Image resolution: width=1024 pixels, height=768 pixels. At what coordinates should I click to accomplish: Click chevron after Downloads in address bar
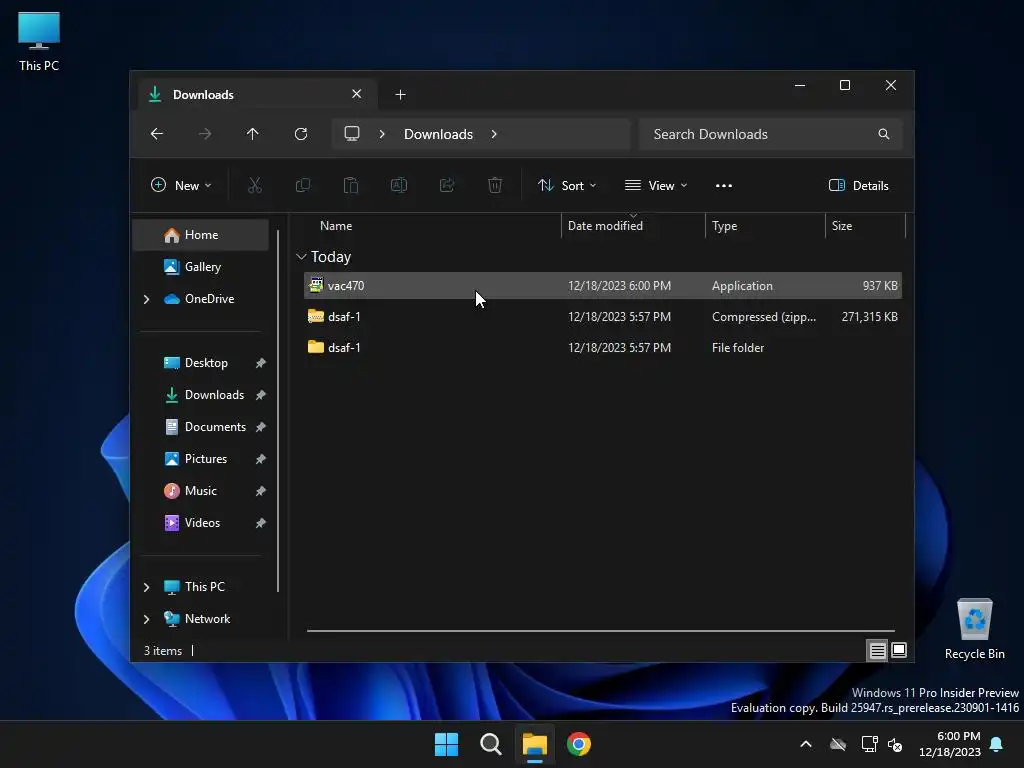point(494,134)
